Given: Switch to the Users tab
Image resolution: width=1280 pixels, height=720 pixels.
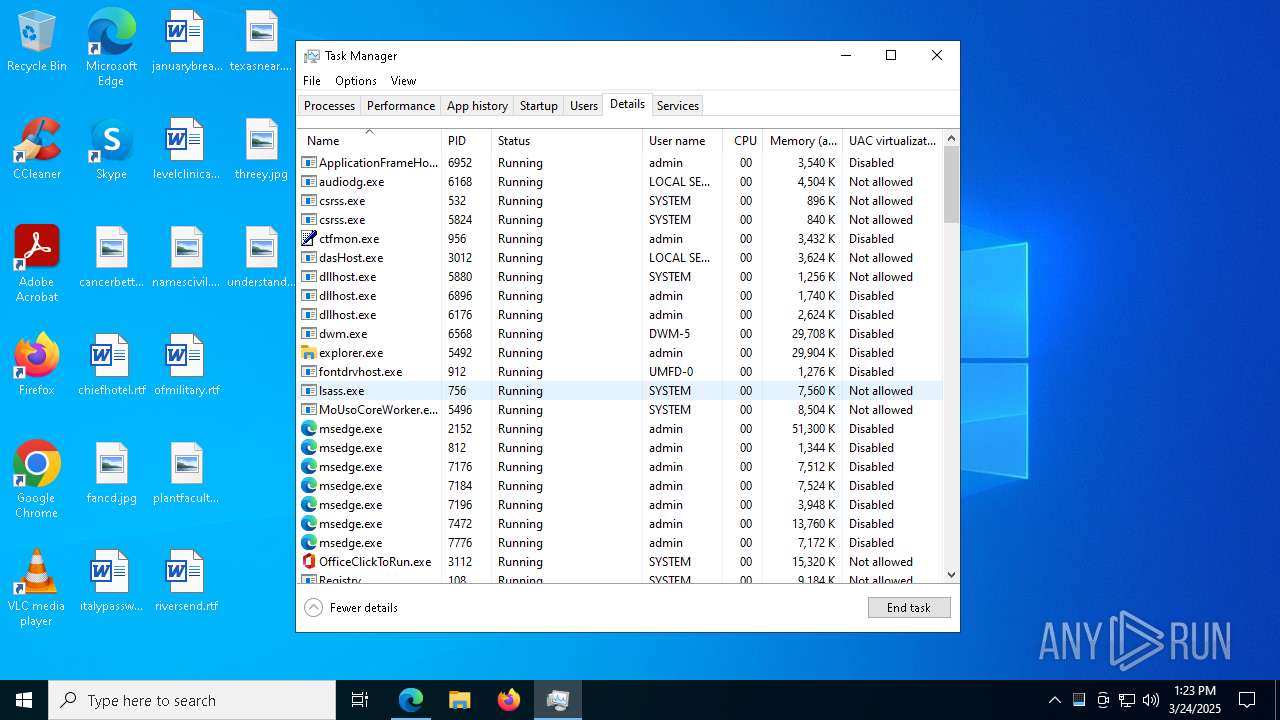Looking at the screenshot, I should 584,106.
